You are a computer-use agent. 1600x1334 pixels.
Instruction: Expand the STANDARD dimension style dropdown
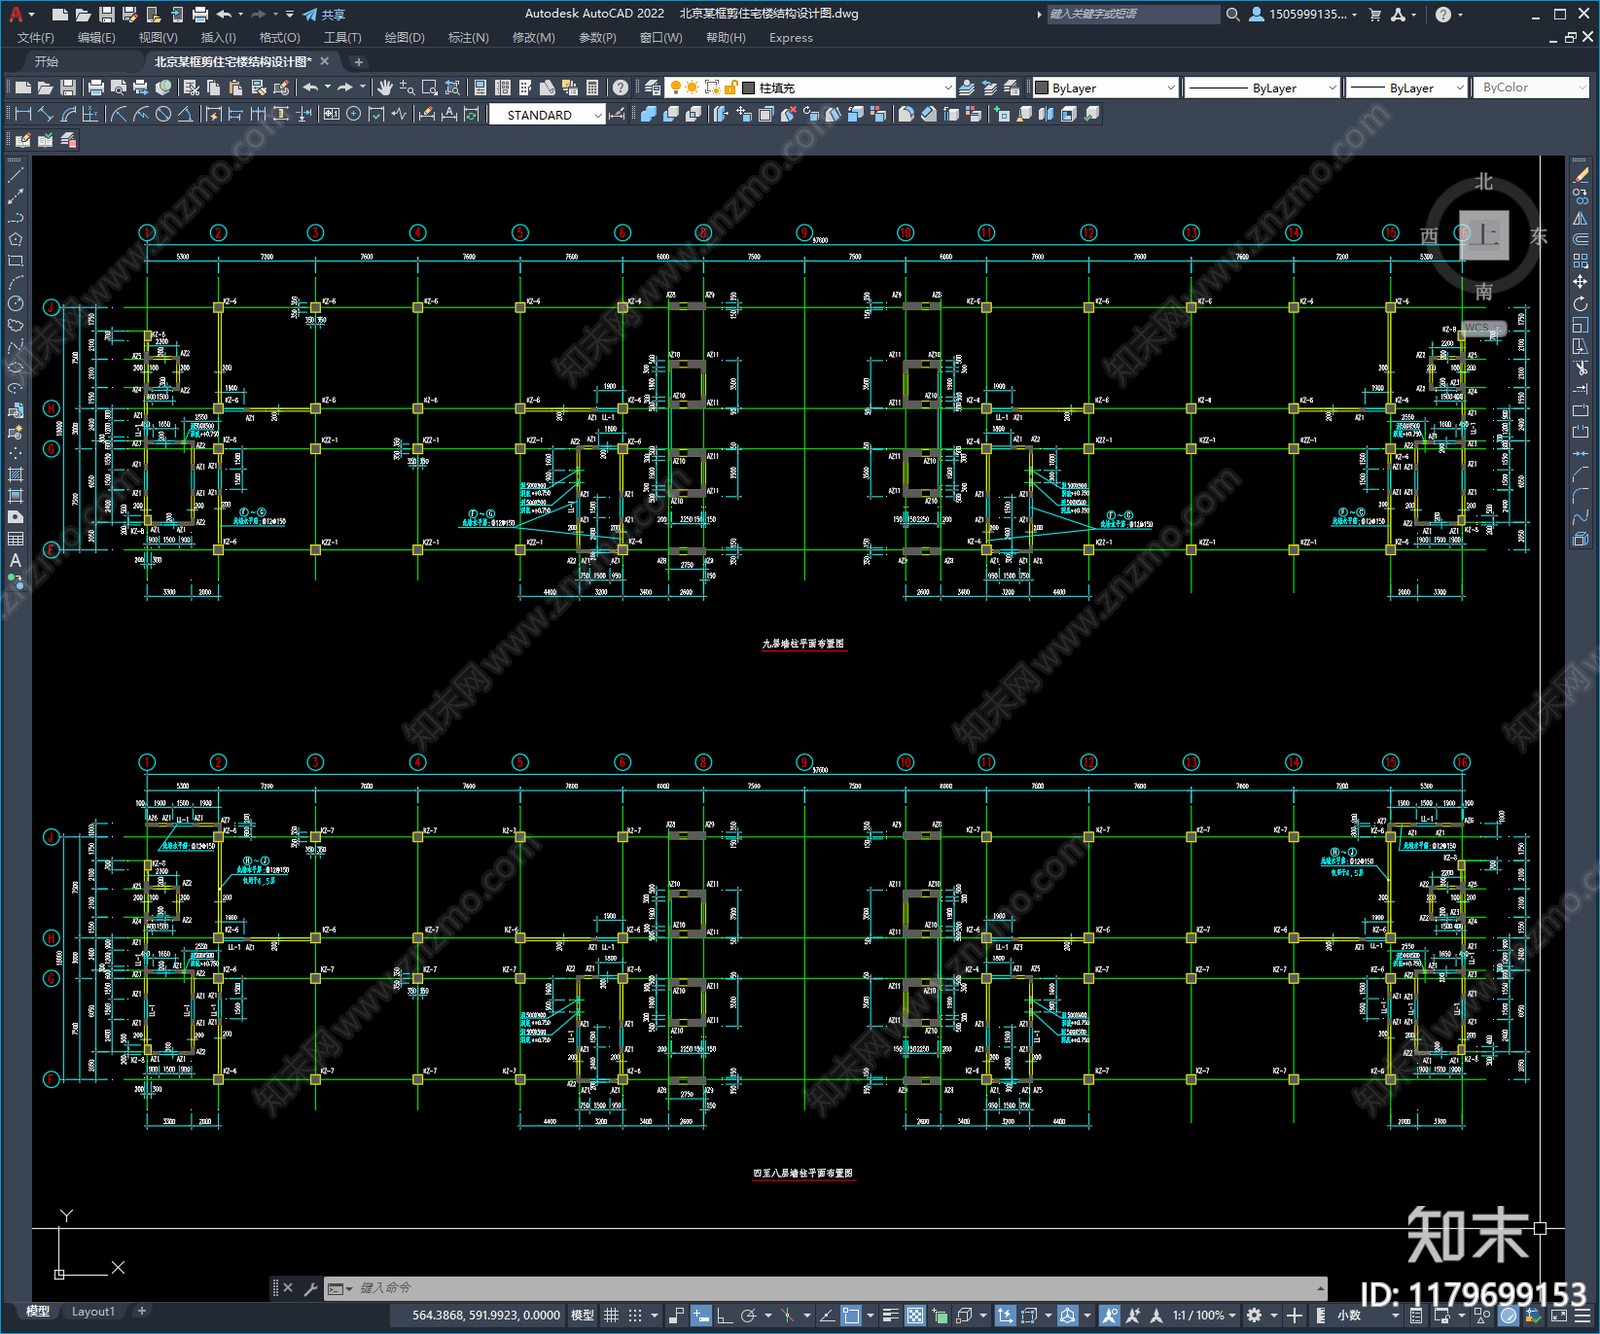coord(547,115)
